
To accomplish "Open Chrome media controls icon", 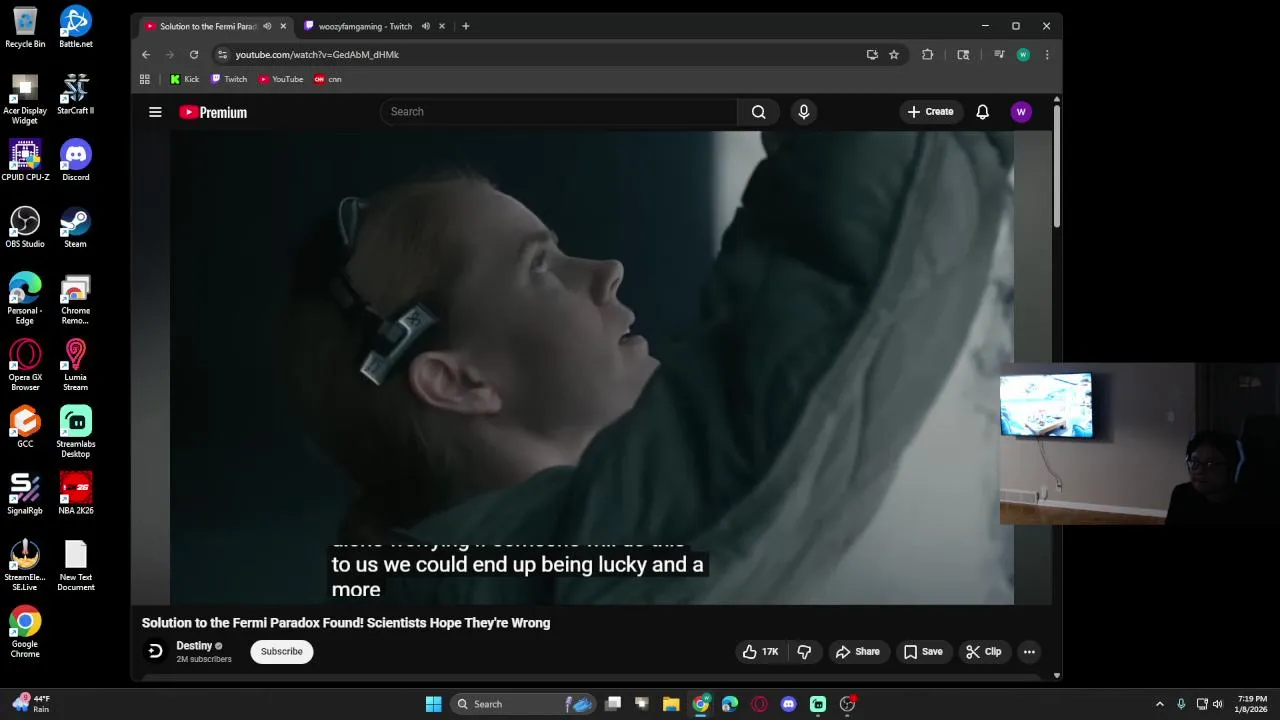I will click(x=999, y=55).
